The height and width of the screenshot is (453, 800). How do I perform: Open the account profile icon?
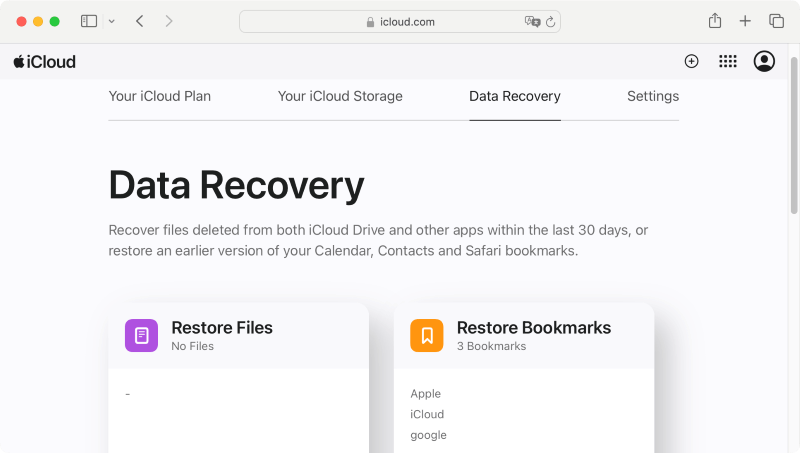coord(764,61)
